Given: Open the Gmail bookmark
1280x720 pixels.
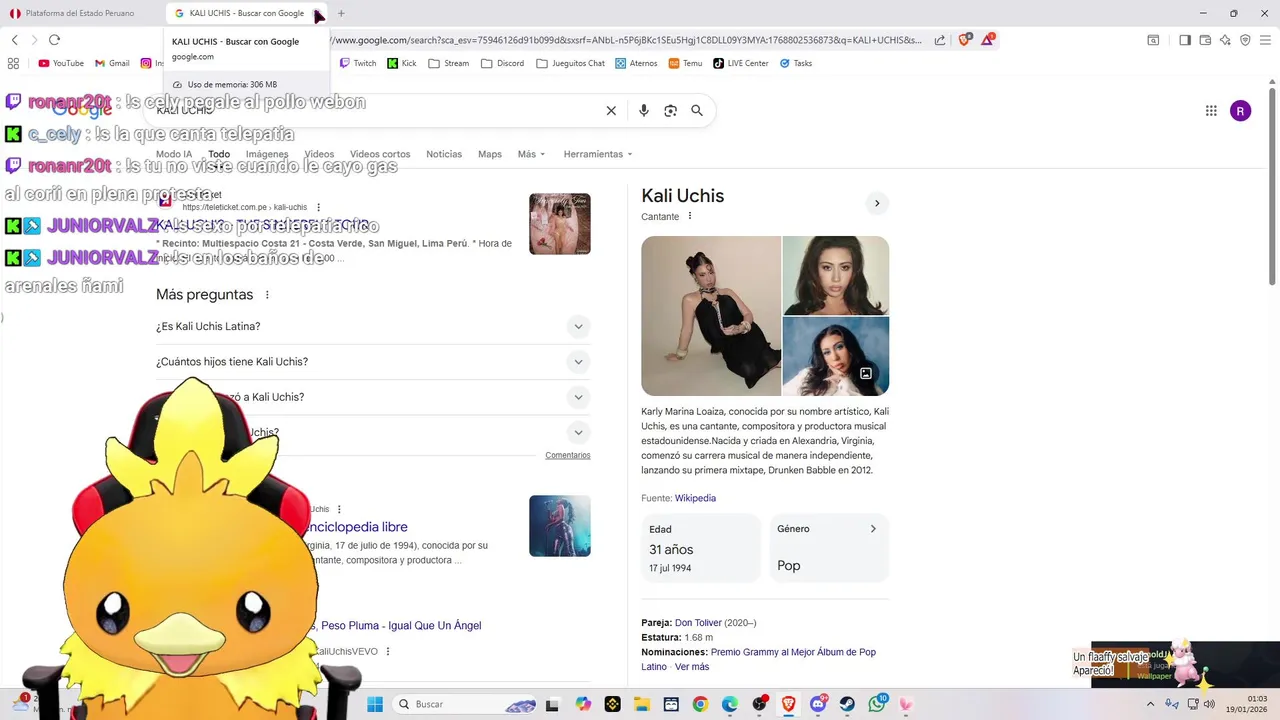Looking at the screenshot, I should 112,63.
